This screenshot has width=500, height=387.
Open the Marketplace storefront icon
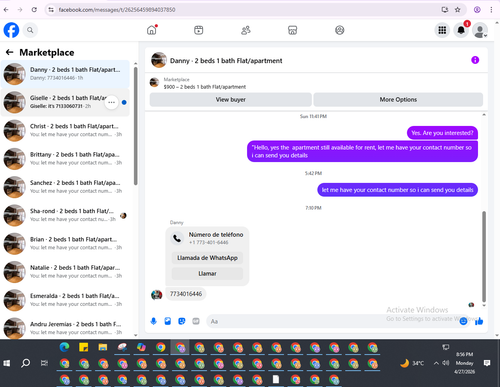click(x=292, y=30)
